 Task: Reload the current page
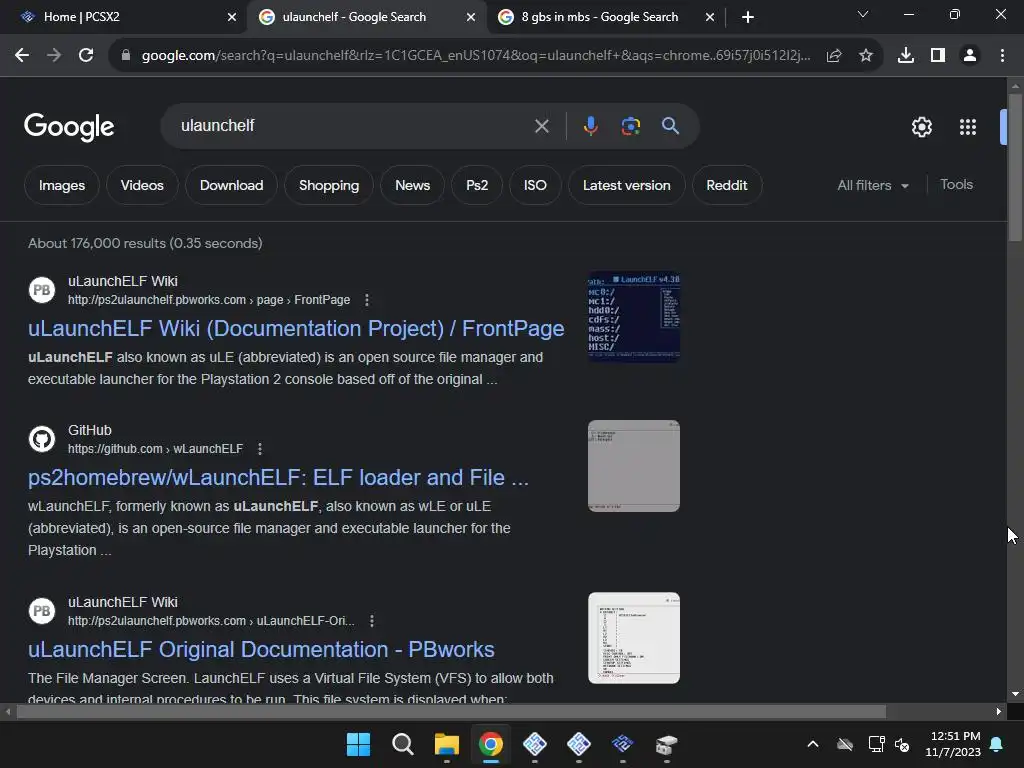86,56
